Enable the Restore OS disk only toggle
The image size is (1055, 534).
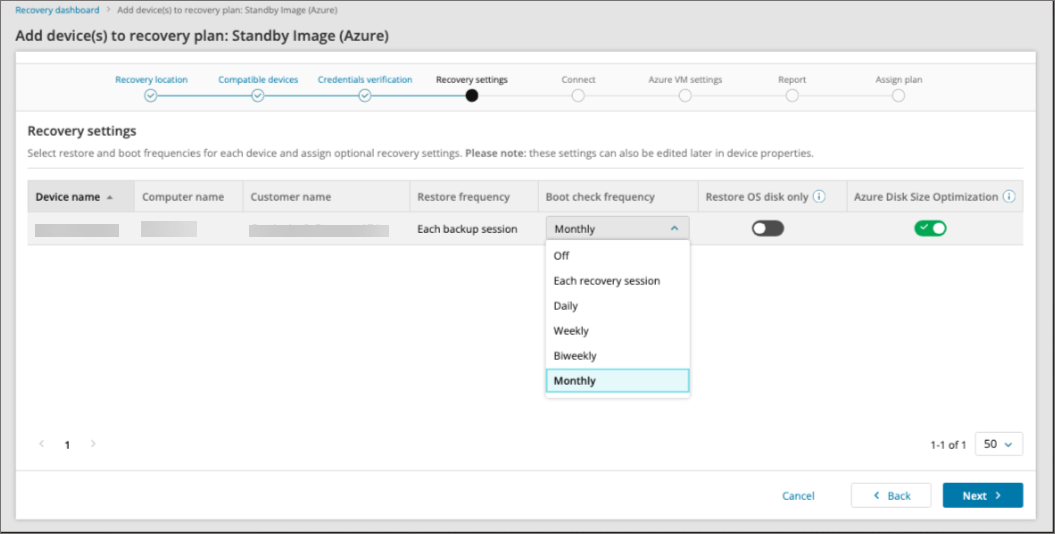[768, 229]
